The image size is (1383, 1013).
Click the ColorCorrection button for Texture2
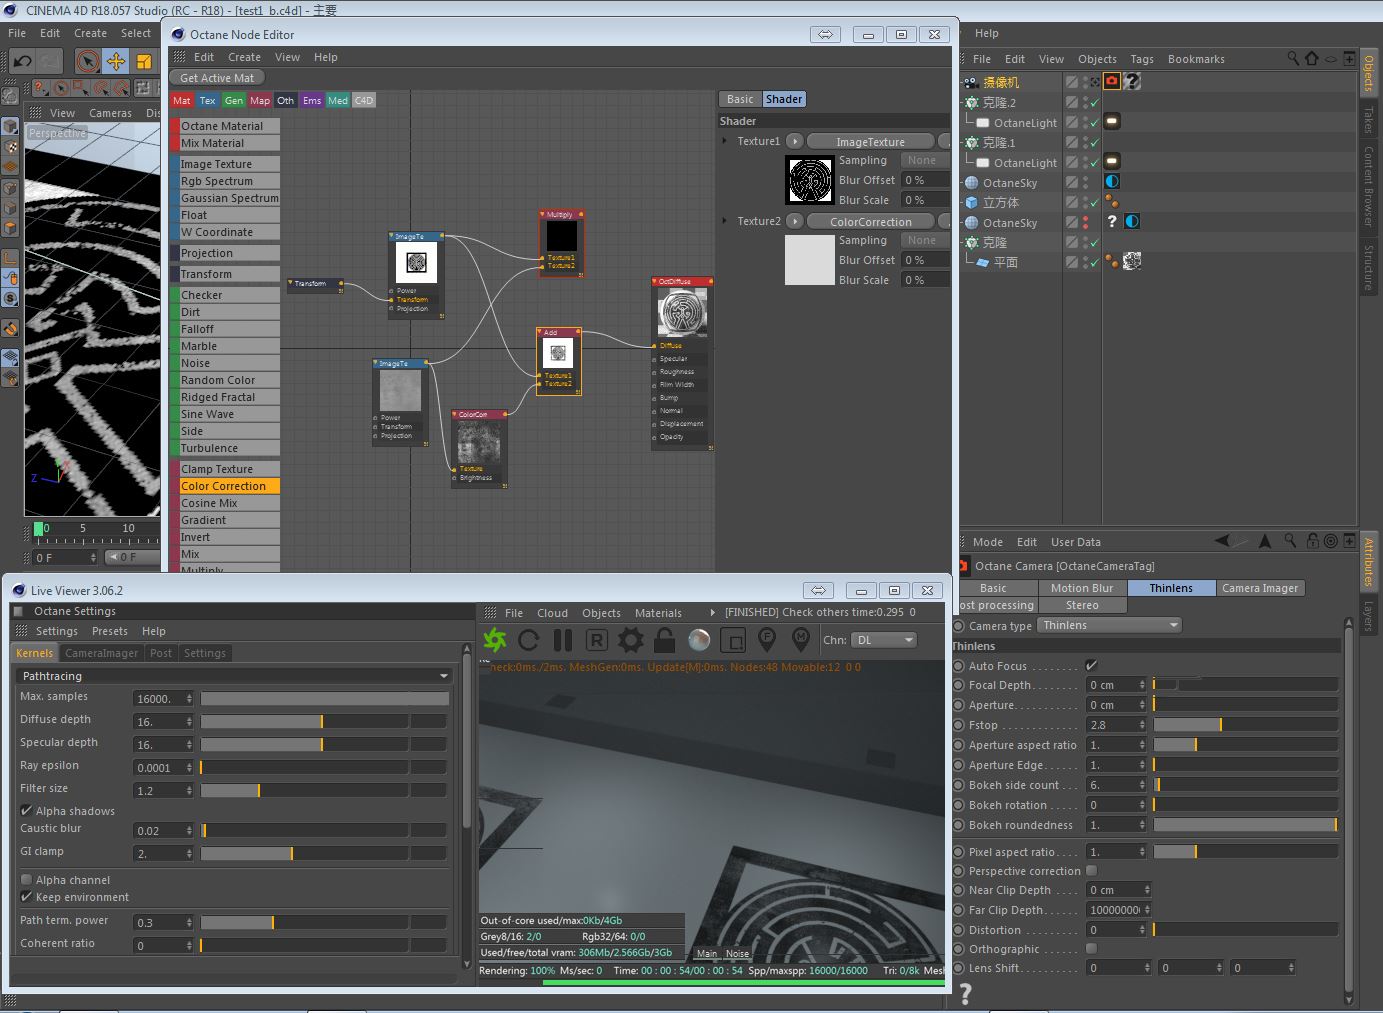870,221
